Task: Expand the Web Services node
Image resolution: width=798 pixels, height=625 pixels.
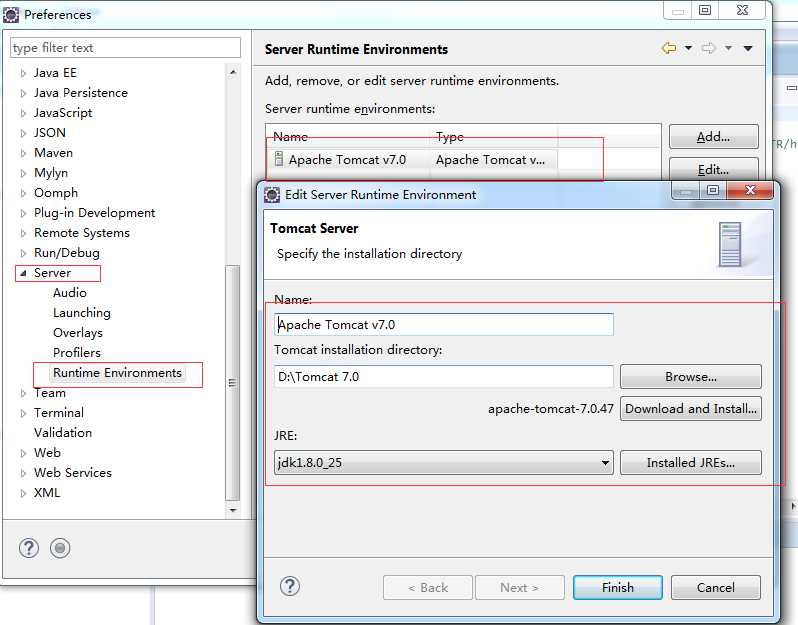Action: [x=23, y=473]
